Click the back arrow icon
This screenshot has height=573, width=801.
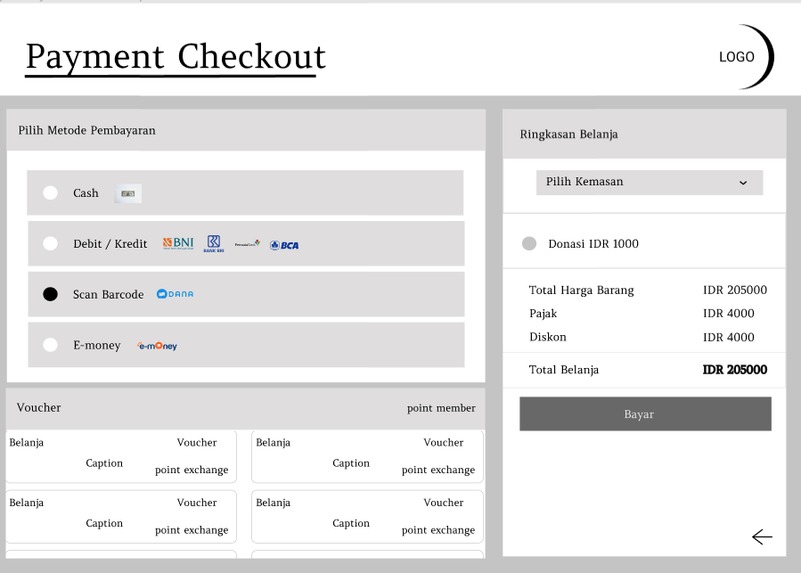(762, 537)
